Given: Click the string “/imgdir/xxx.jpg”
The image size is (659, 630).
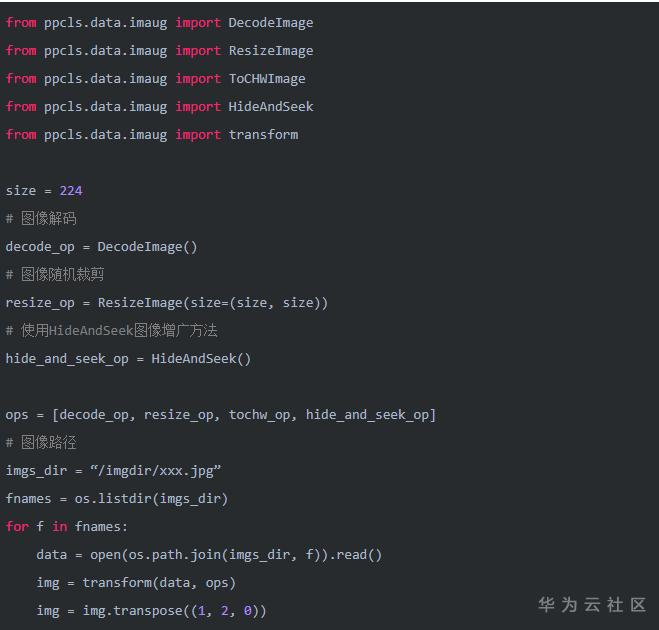Looking at the screenshot, I should (156, 471).
